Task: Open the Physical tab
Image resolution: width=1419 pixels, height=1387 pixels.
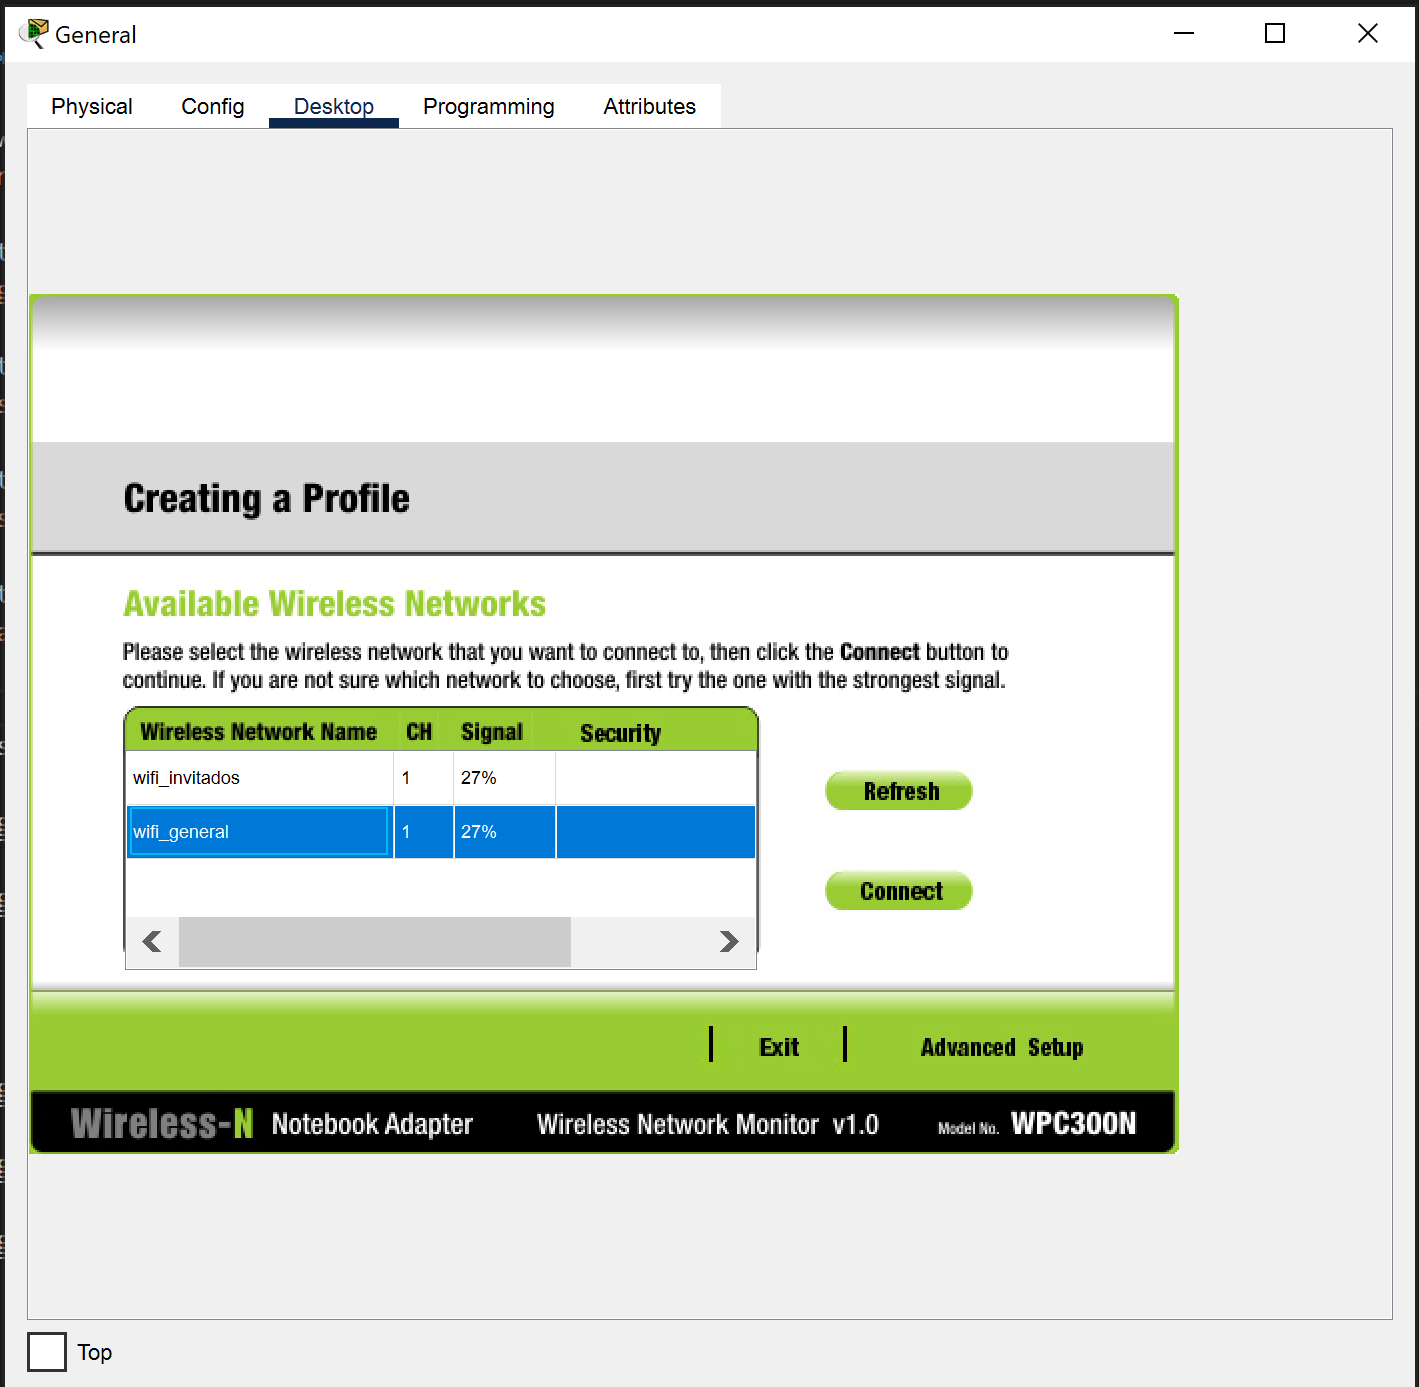Action: pos(92,107)
